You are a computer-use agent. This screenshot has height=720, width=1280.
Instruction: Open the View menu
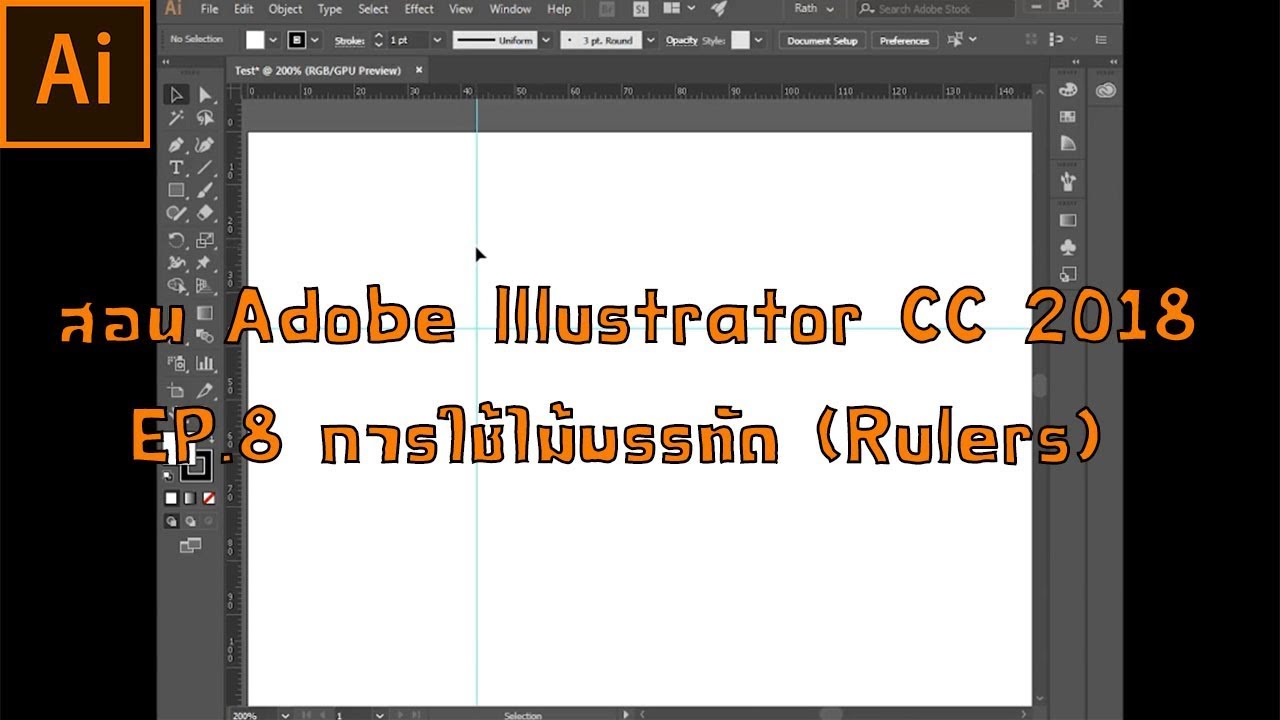click(x=461, y=9)
